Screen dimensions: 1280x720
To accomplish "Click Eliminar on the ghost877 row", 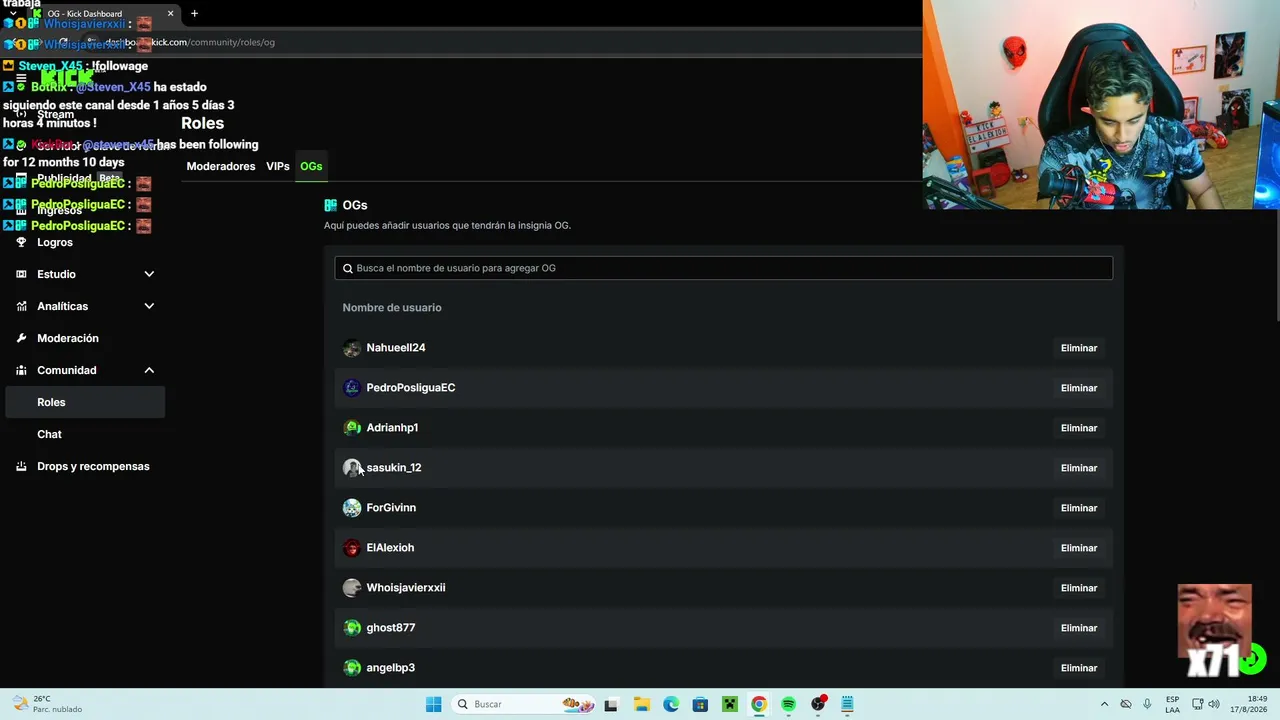I will point(1079,628).
